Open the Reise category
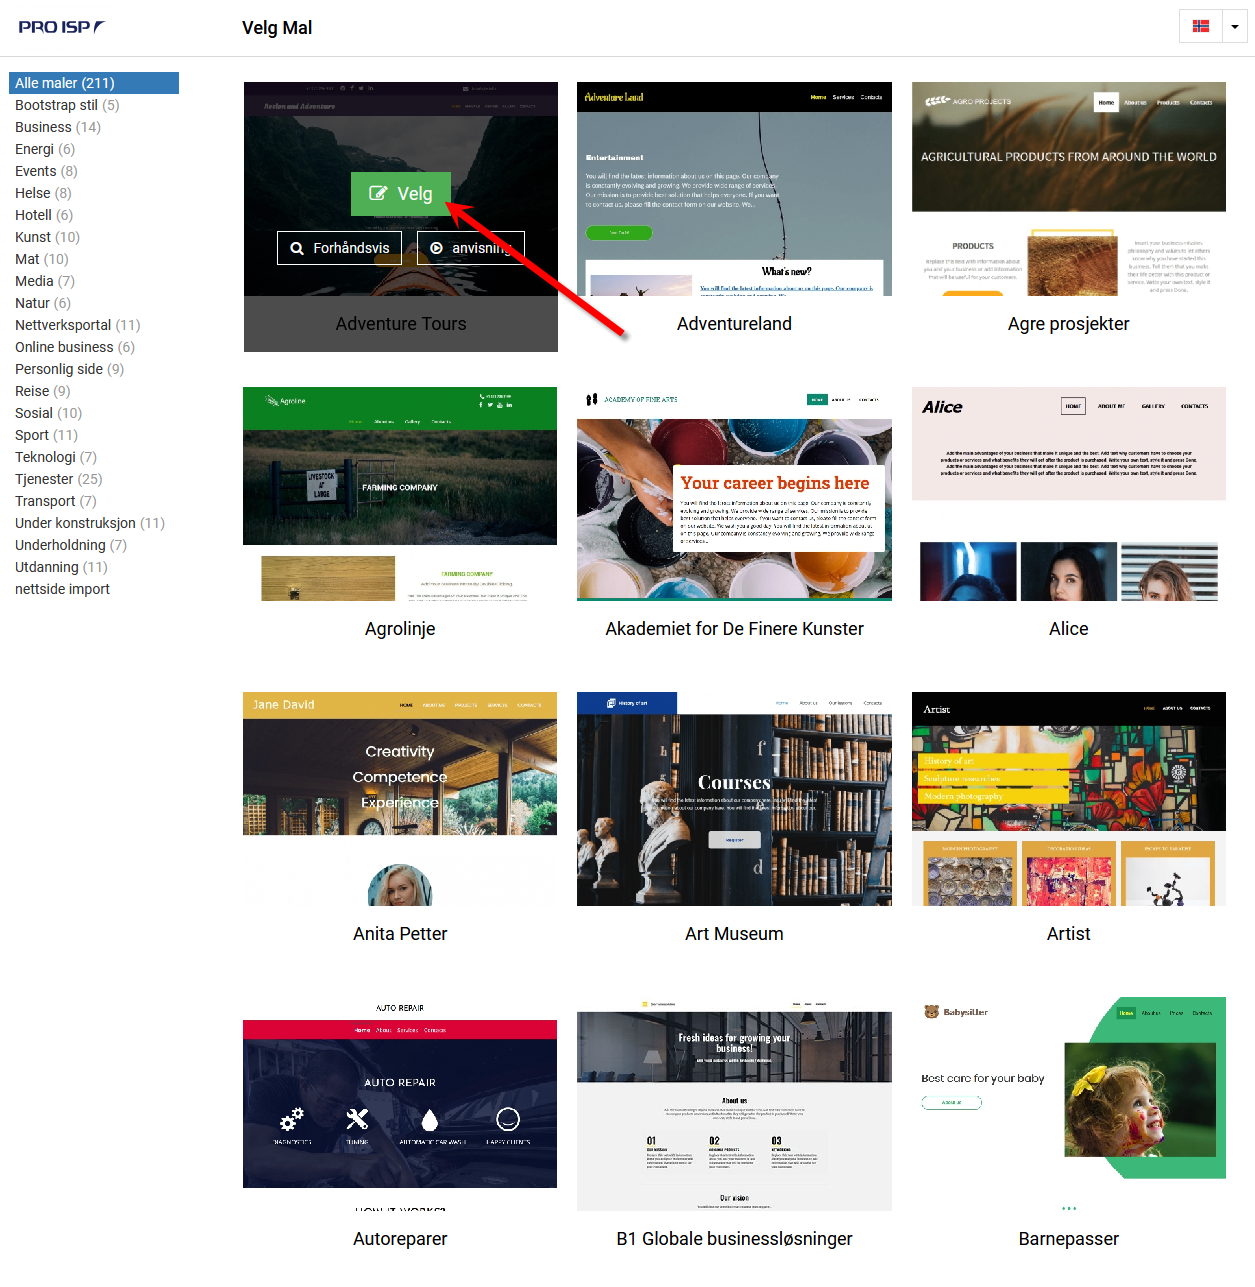This screenshot has height=1287, width=1255. (43, 391)
